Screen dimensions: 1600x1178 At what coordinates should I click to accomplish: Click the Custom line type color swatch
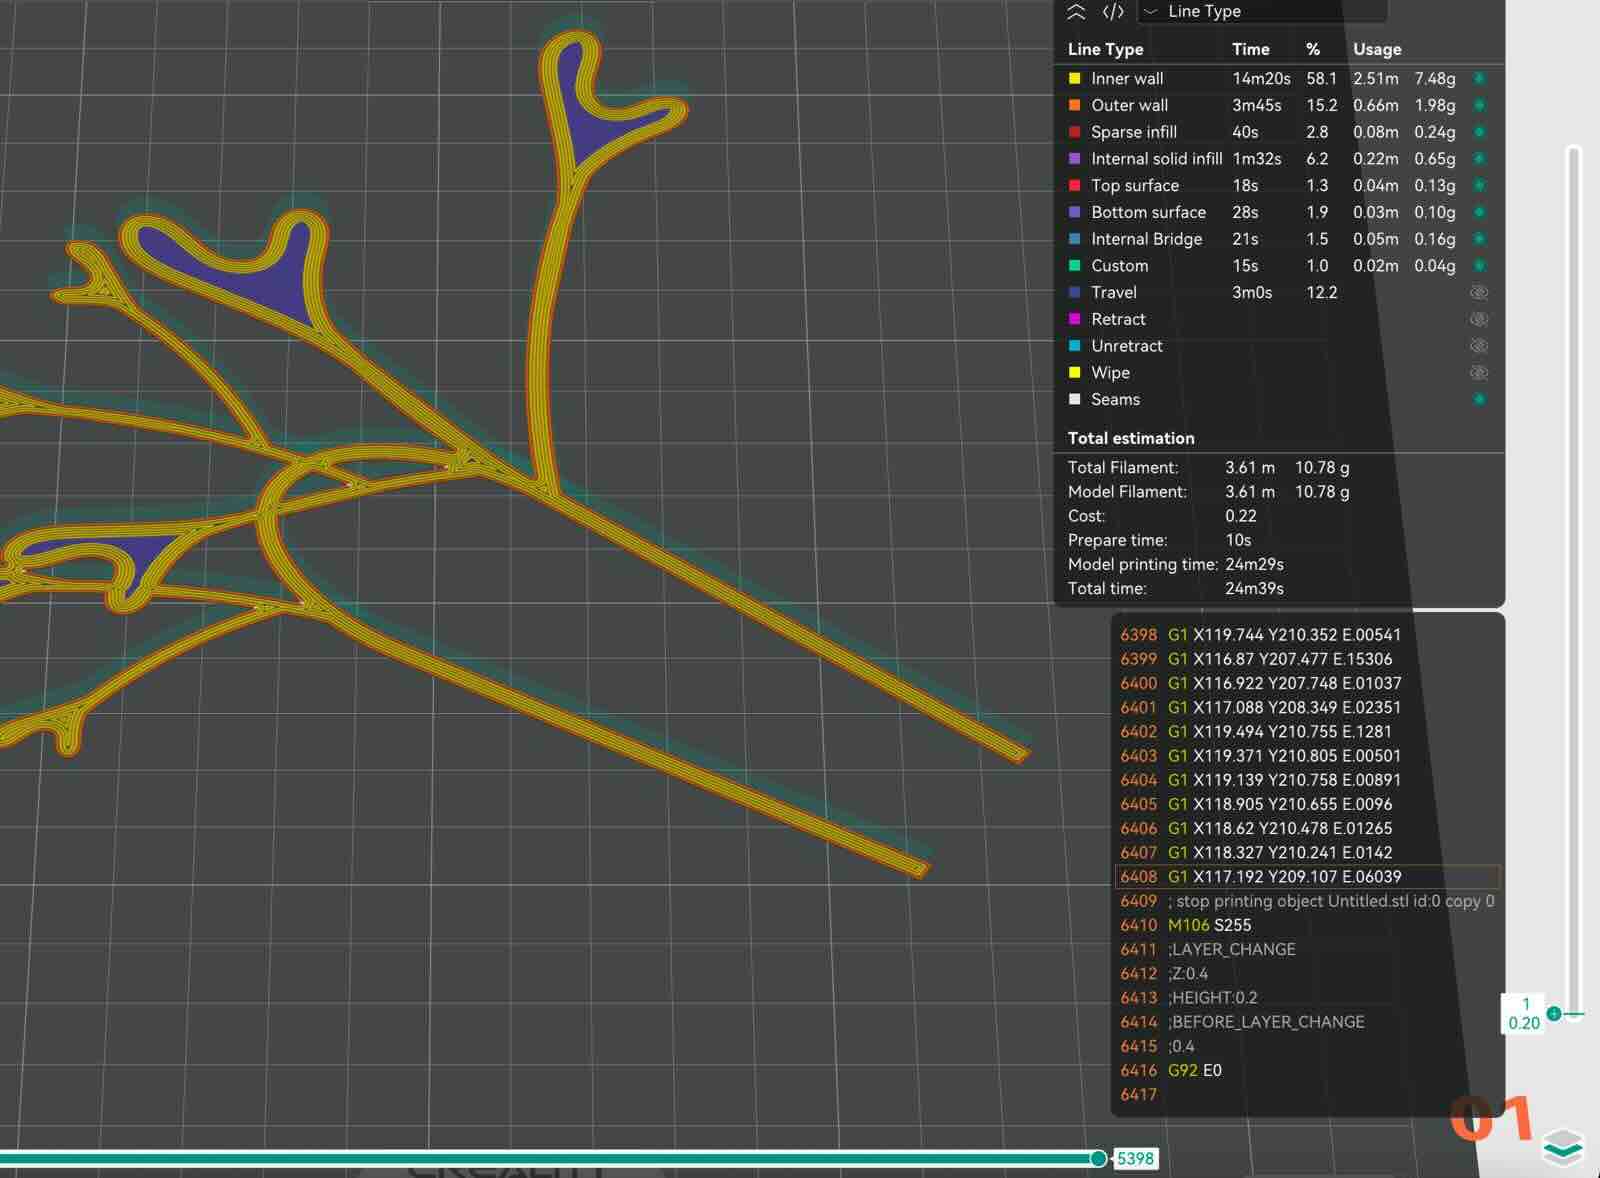pos(1075,266)
